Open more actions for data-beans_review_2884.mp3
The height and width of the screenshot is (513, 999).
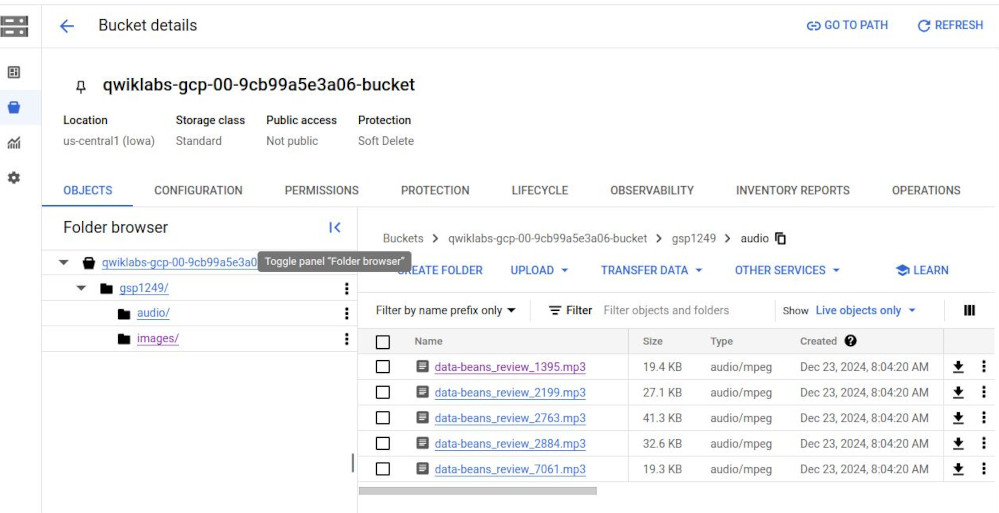pos(984,443)
